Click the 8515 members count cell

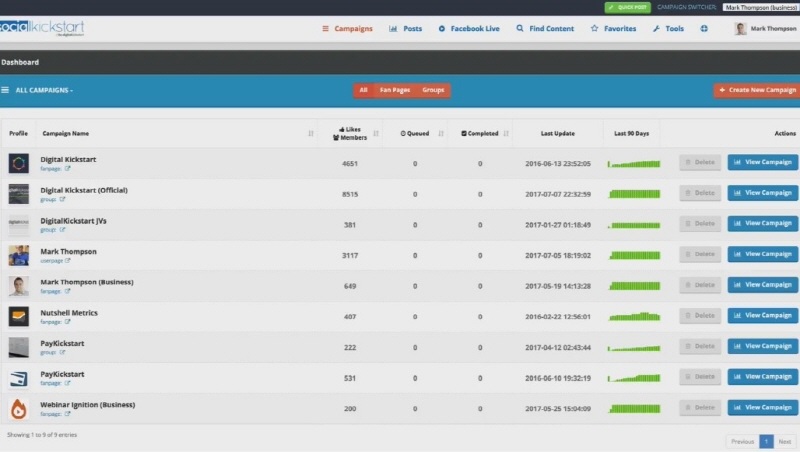click(350, 194)
